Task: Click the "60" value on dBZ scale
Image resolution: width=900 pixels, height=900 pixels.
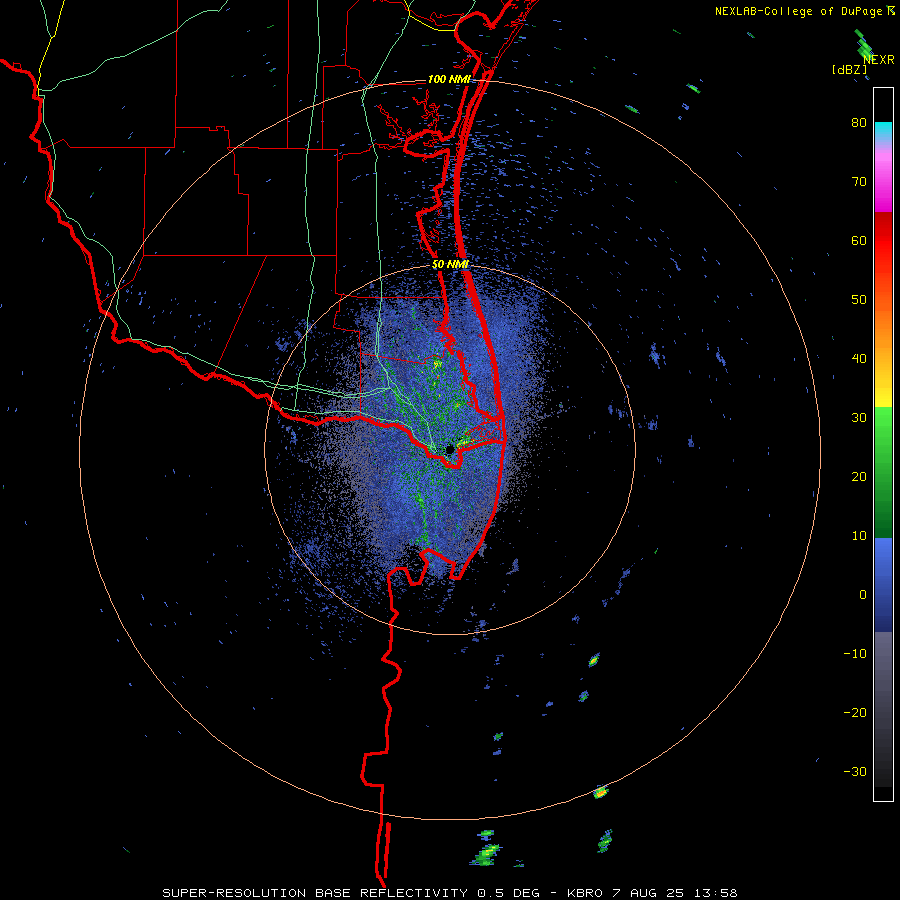Action: click(859, 240)
